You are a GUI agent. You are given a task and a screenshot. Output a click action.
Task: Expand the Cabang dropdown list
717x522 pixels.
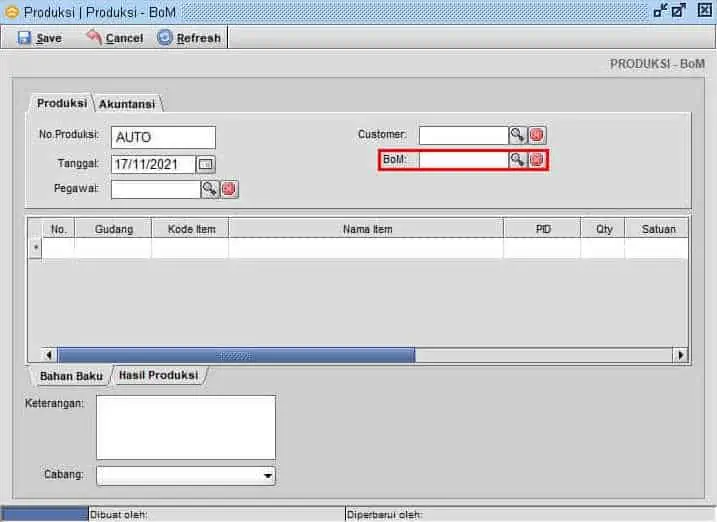(x=267, y=476)
